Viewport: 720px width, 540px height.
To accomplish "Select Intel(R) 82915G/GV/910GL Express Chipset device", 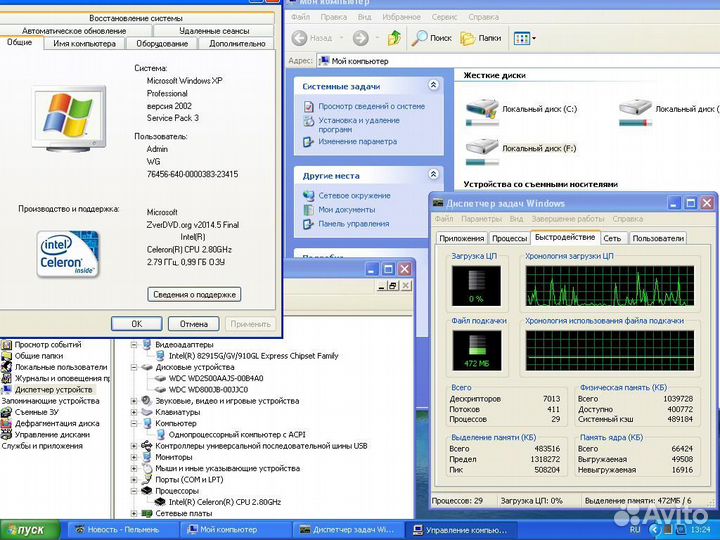I will (x=253, y=356).
